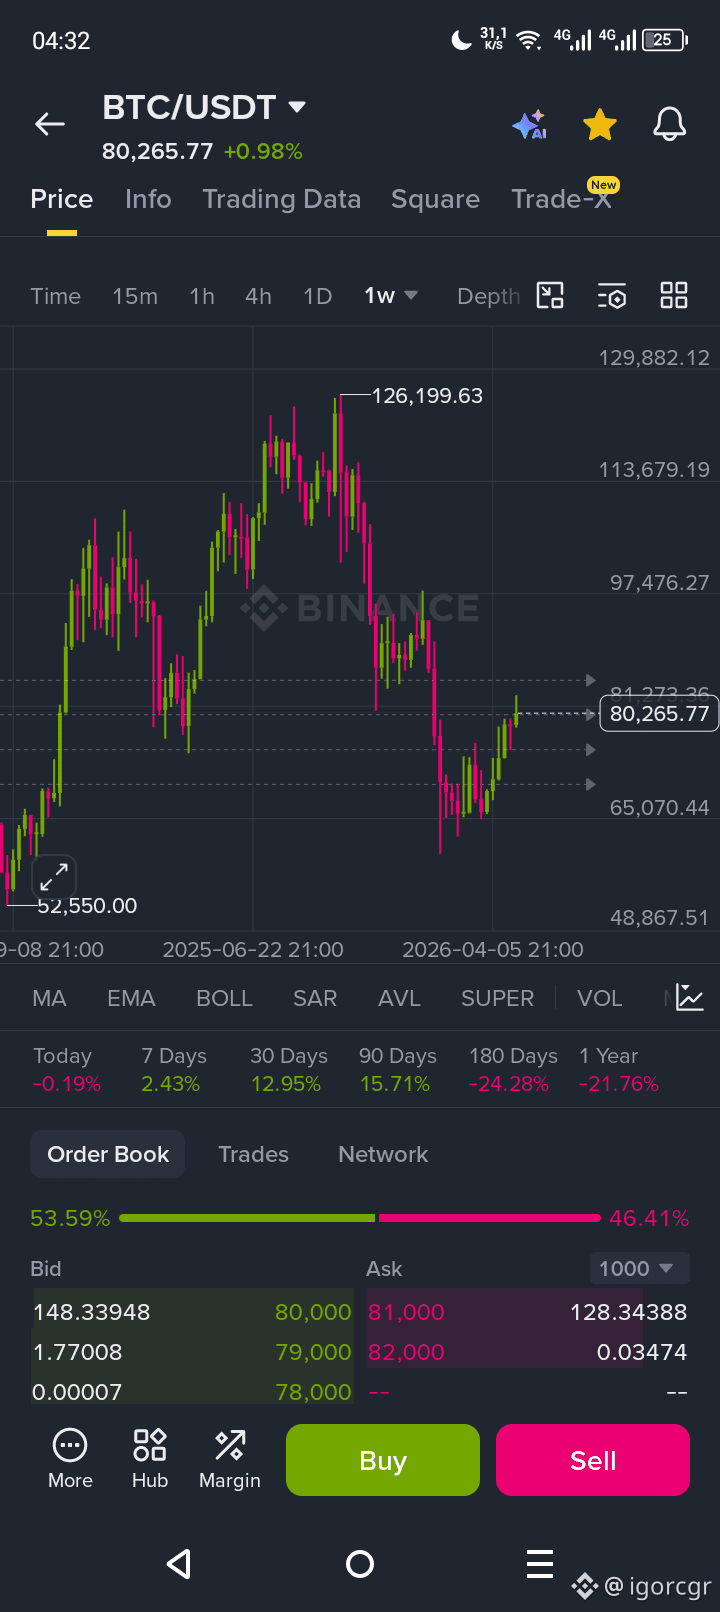Tap the green Buy button
The image size is (720, 1612).
383,1460
